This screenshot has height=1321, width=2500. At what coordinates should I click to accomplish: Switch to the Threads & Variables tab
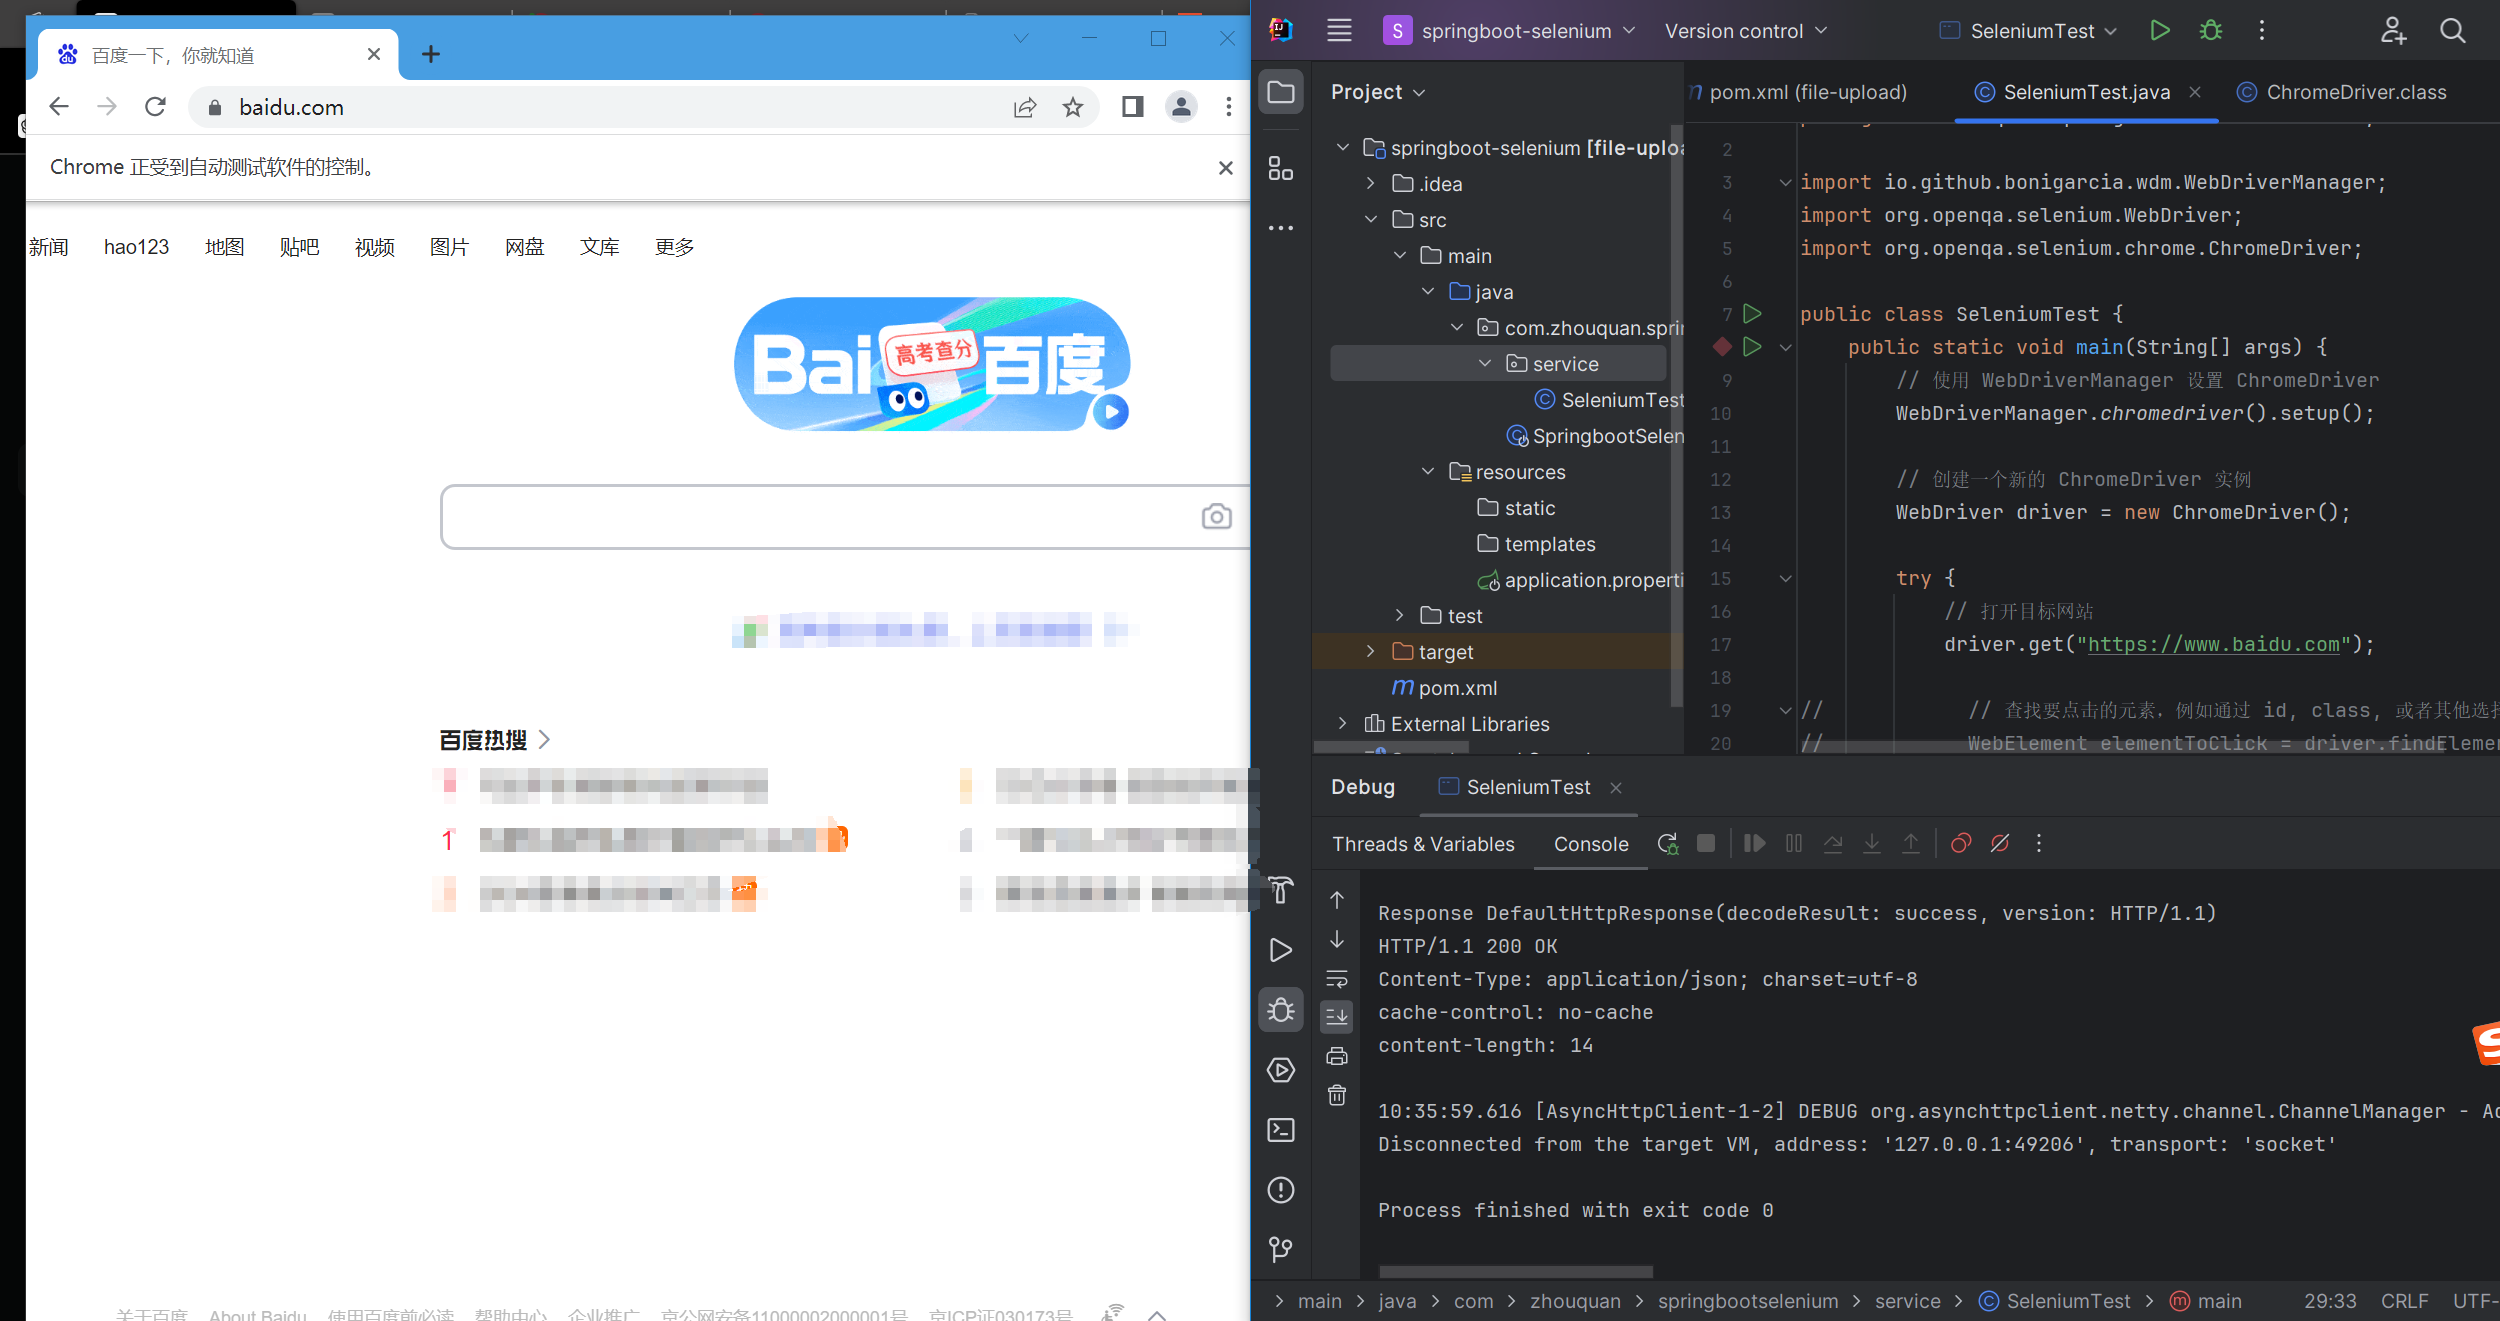point(1422,844)
